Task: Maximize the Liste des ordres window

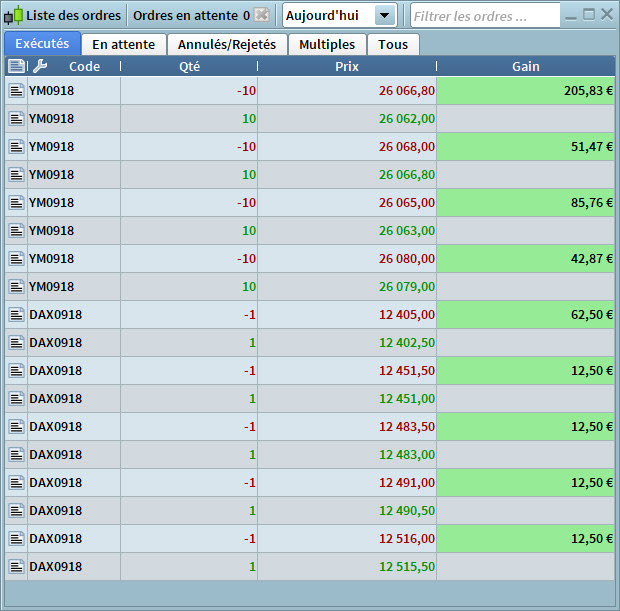Action: (589, 15)
